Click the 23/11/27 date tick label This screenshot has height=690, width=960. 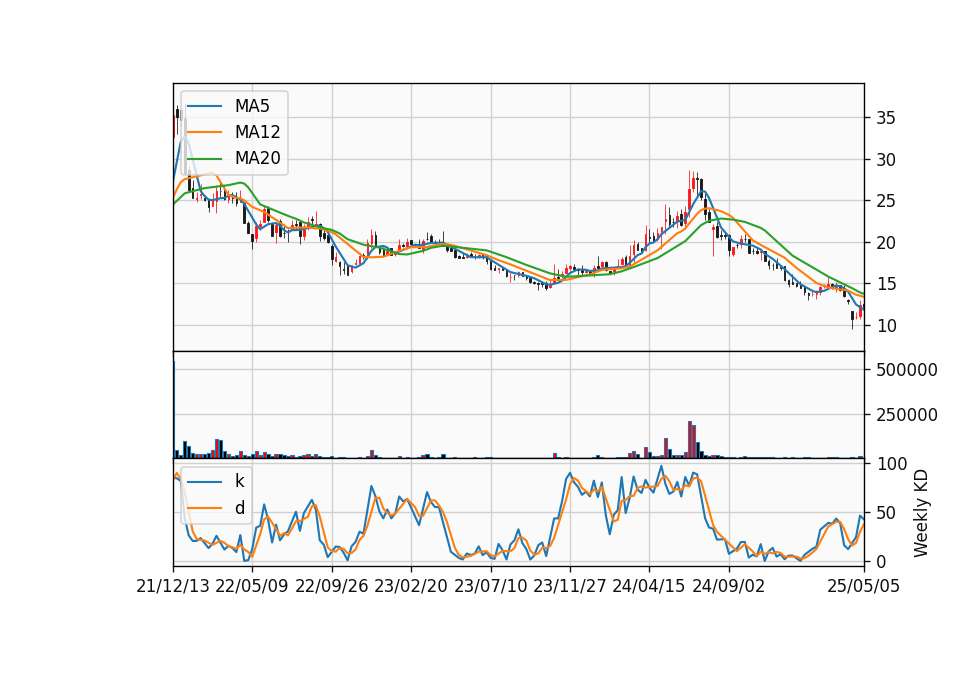click(x=570, y=586)
